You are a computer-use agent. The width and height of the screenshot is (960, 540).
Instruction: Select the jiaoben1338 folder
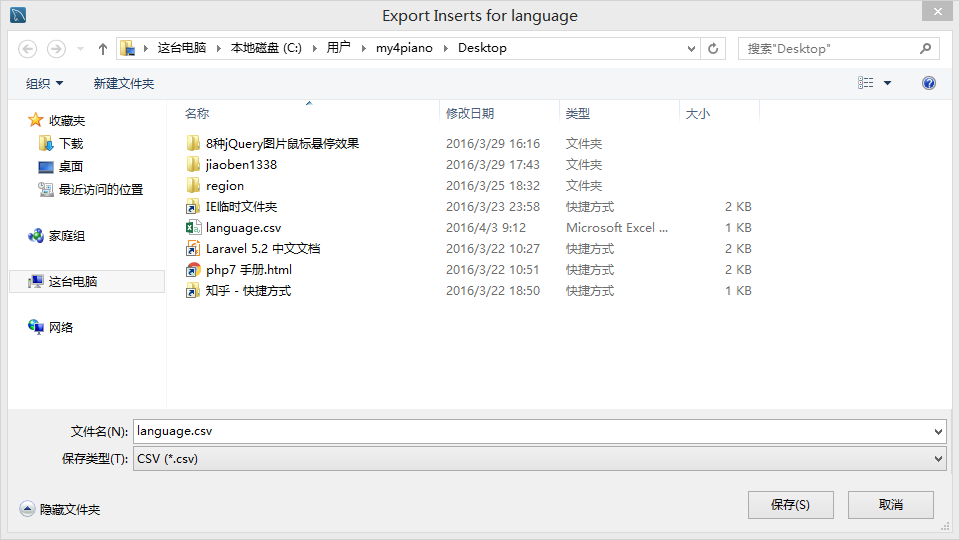click(241, 165)
